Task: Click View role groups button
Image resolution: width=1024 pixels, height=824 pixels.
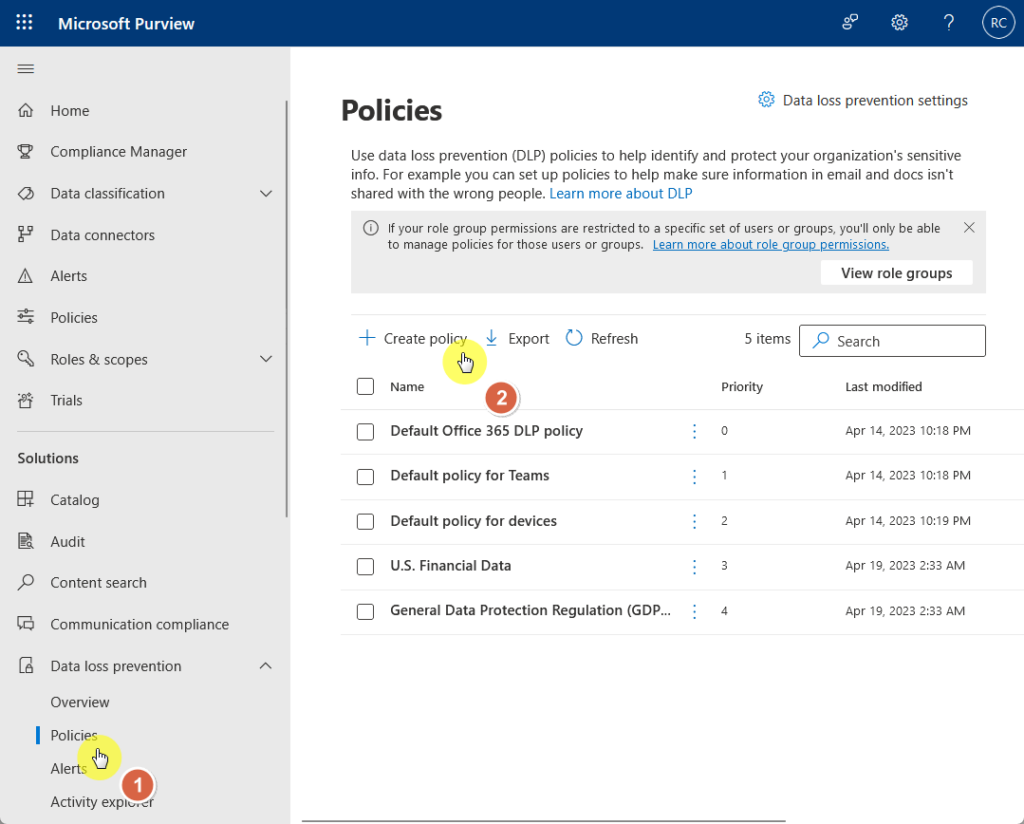Action: tap(896, 273)
